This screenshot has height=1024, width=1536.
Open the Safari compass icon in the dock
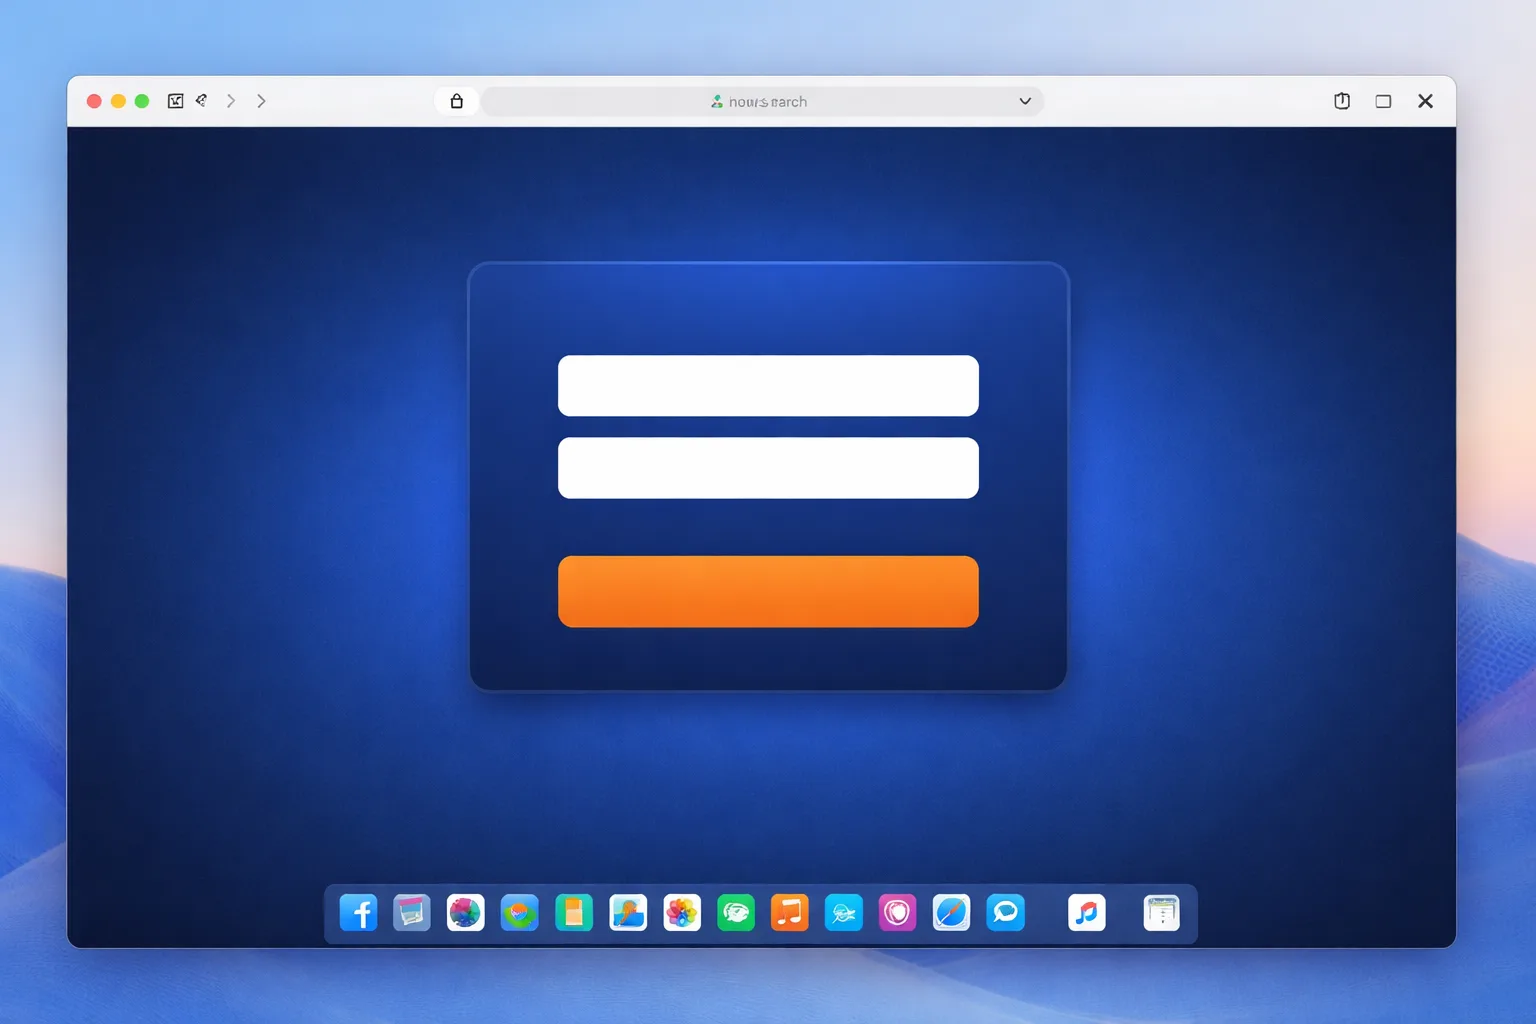coord(951,913)
